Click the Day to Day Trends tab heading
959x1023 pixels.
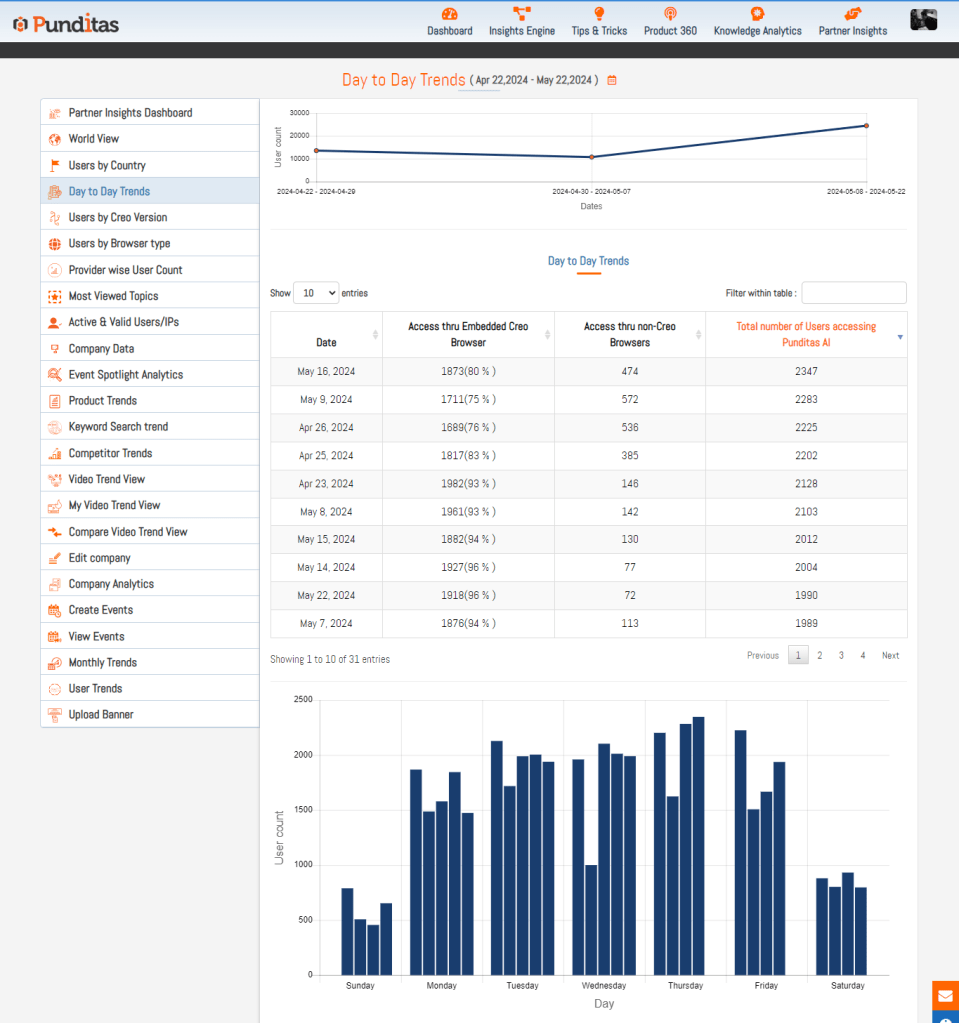tap(588, 261)
